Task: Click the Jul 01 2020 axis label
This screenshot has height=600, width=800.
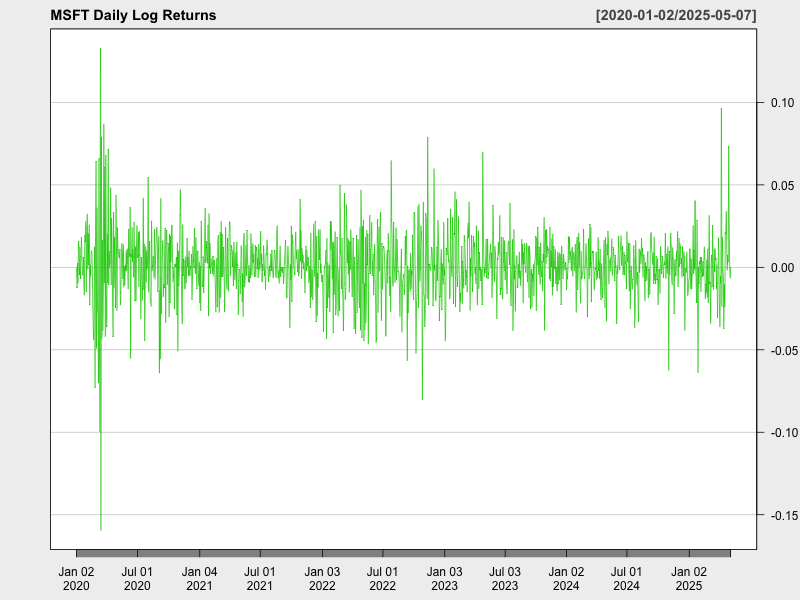Action: [137, 579]
